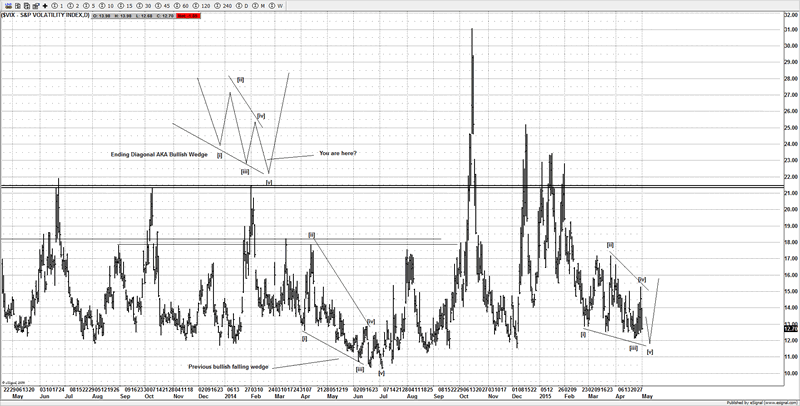The width and height of the screenshot is (800, 406).
Task: Set the 30-minute interval
Action: click(143, 6)
